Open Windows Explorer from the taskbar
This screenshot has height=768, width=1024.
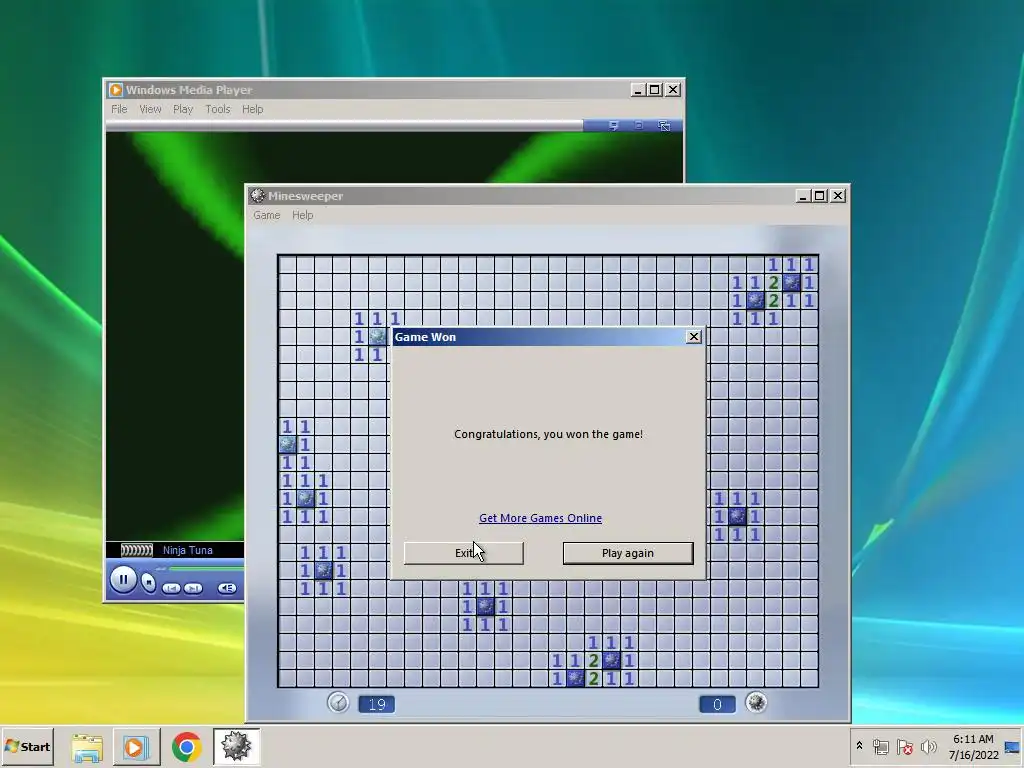87,746
